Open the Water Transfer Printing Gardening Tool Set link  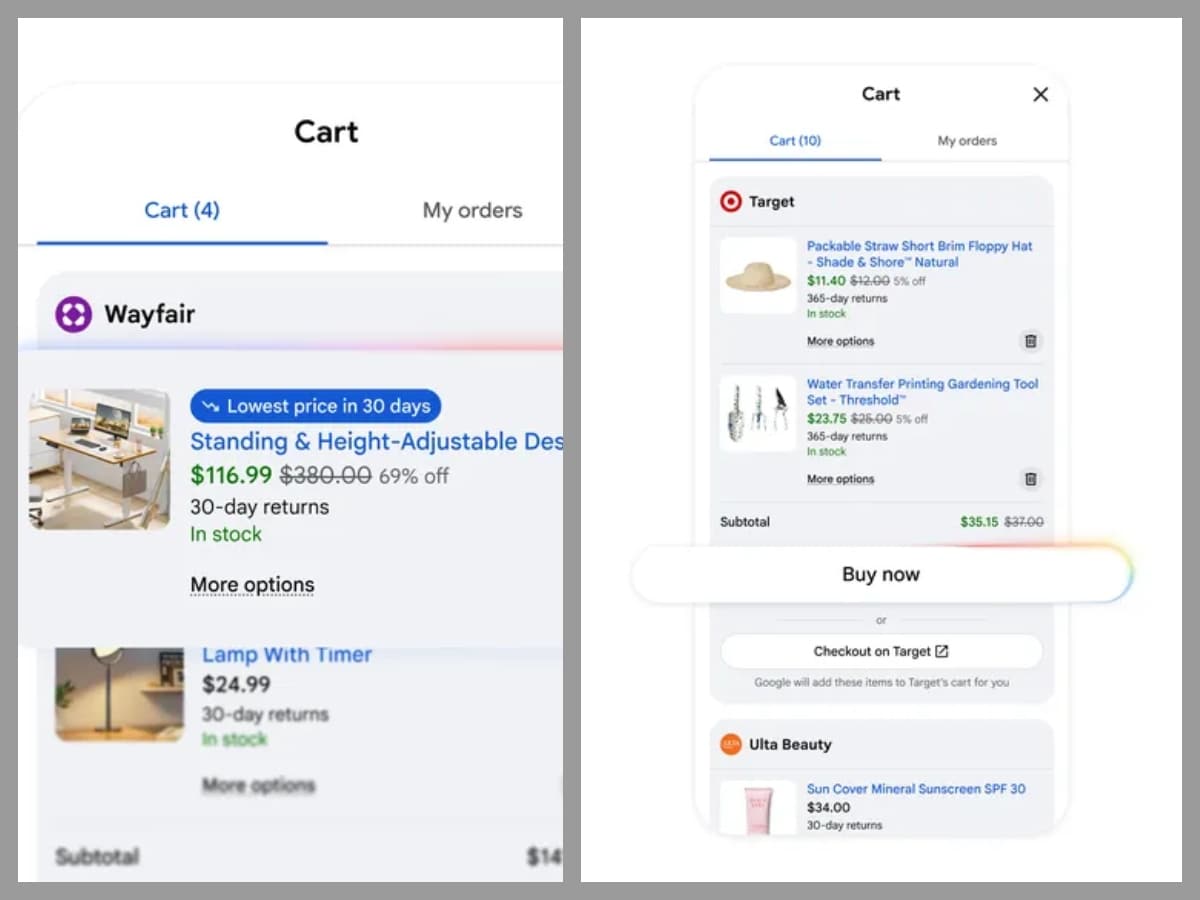[x=922, y=392]
